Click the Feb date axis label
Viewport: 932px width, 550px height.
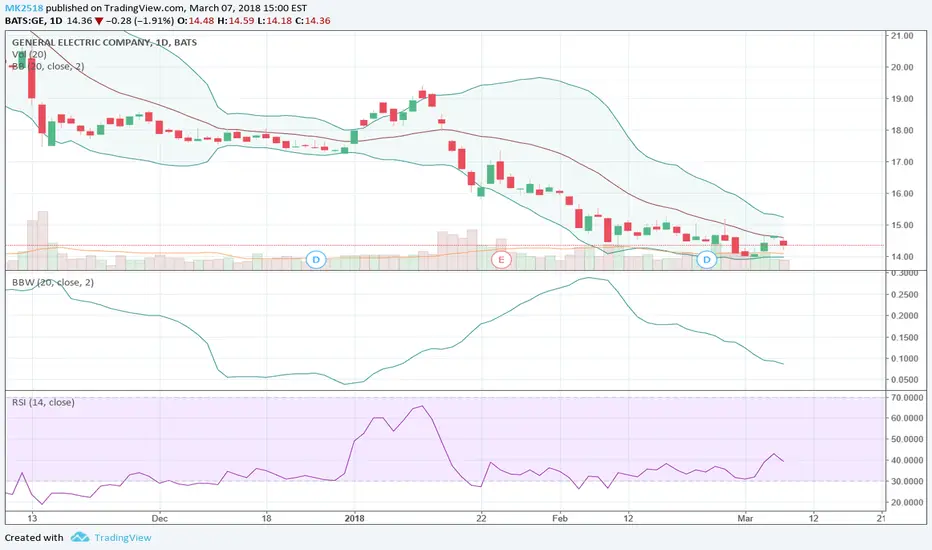[x=560, y=518]
